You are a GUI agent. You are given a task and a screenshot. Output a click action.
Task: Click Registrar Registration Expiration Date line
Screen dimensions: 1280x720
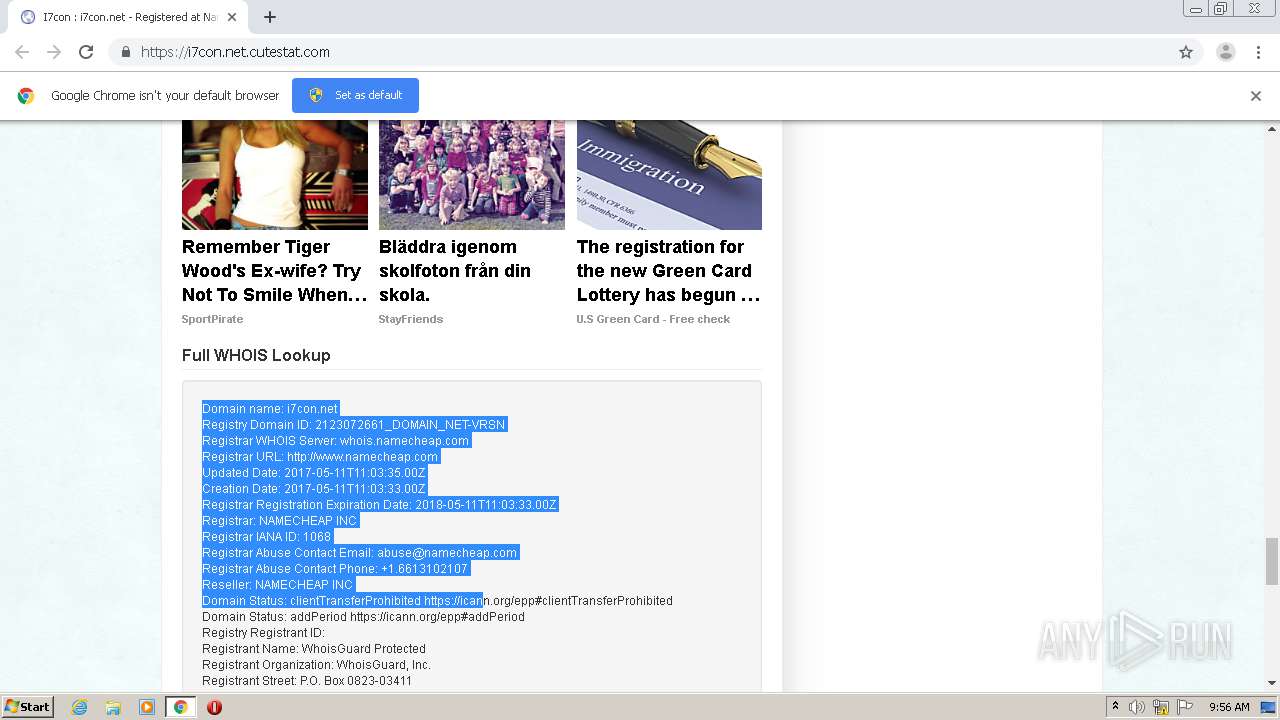[x=379, y=504]
